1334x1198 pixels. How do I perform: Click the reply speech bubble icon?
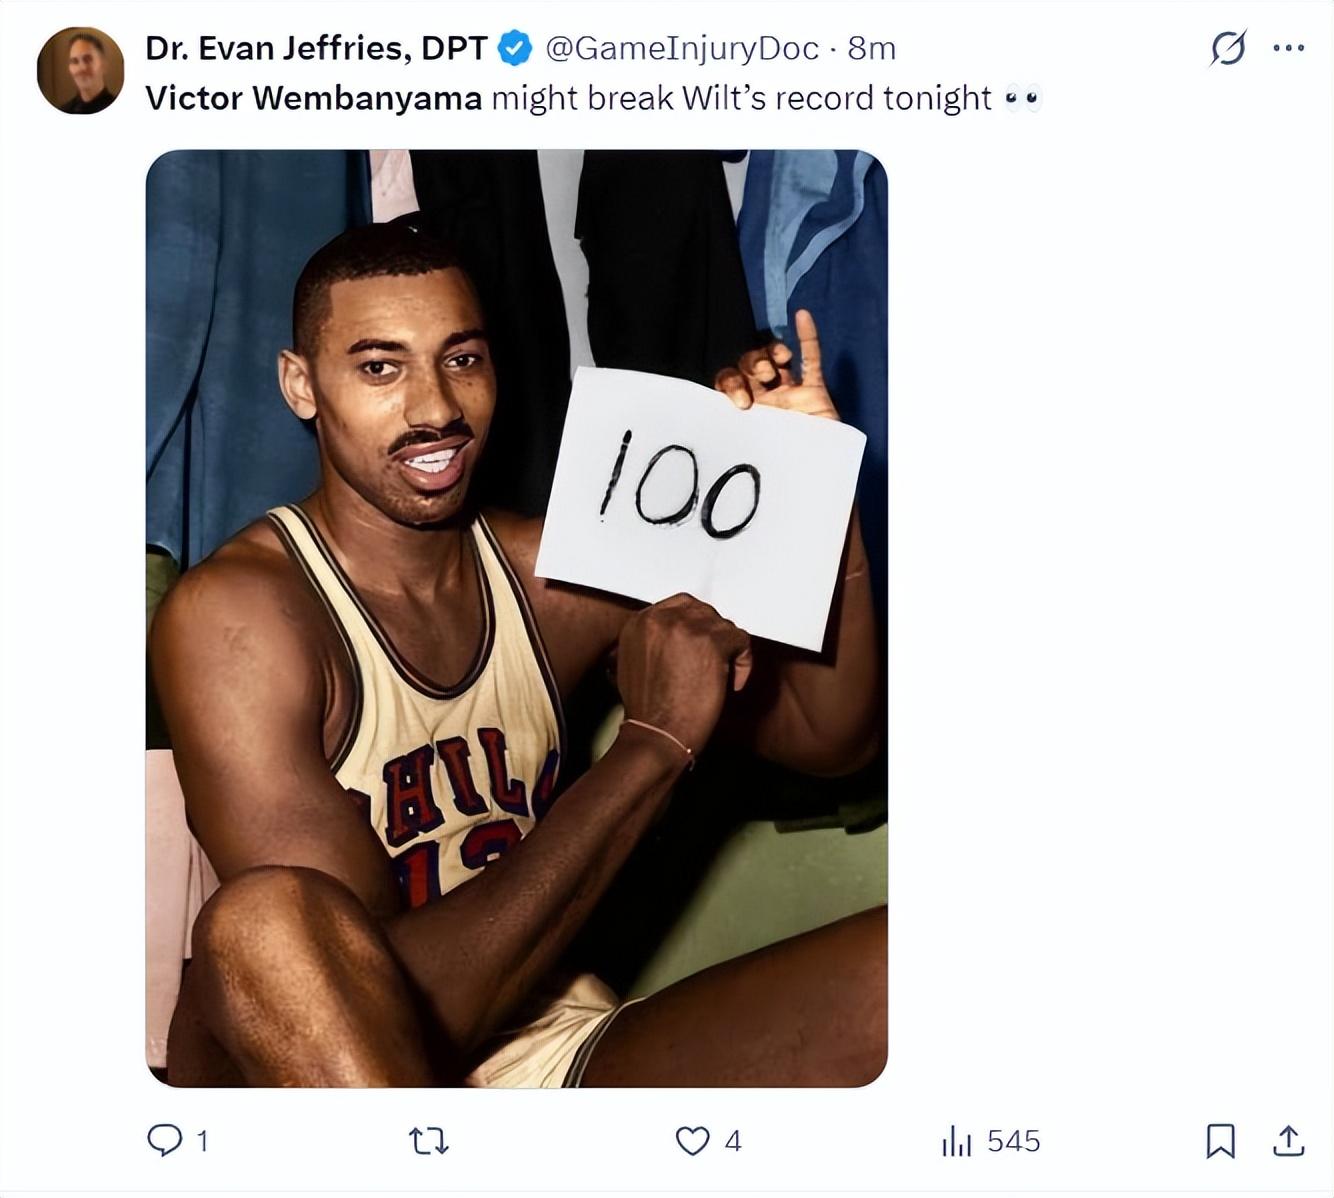[x=164, y=1140]
